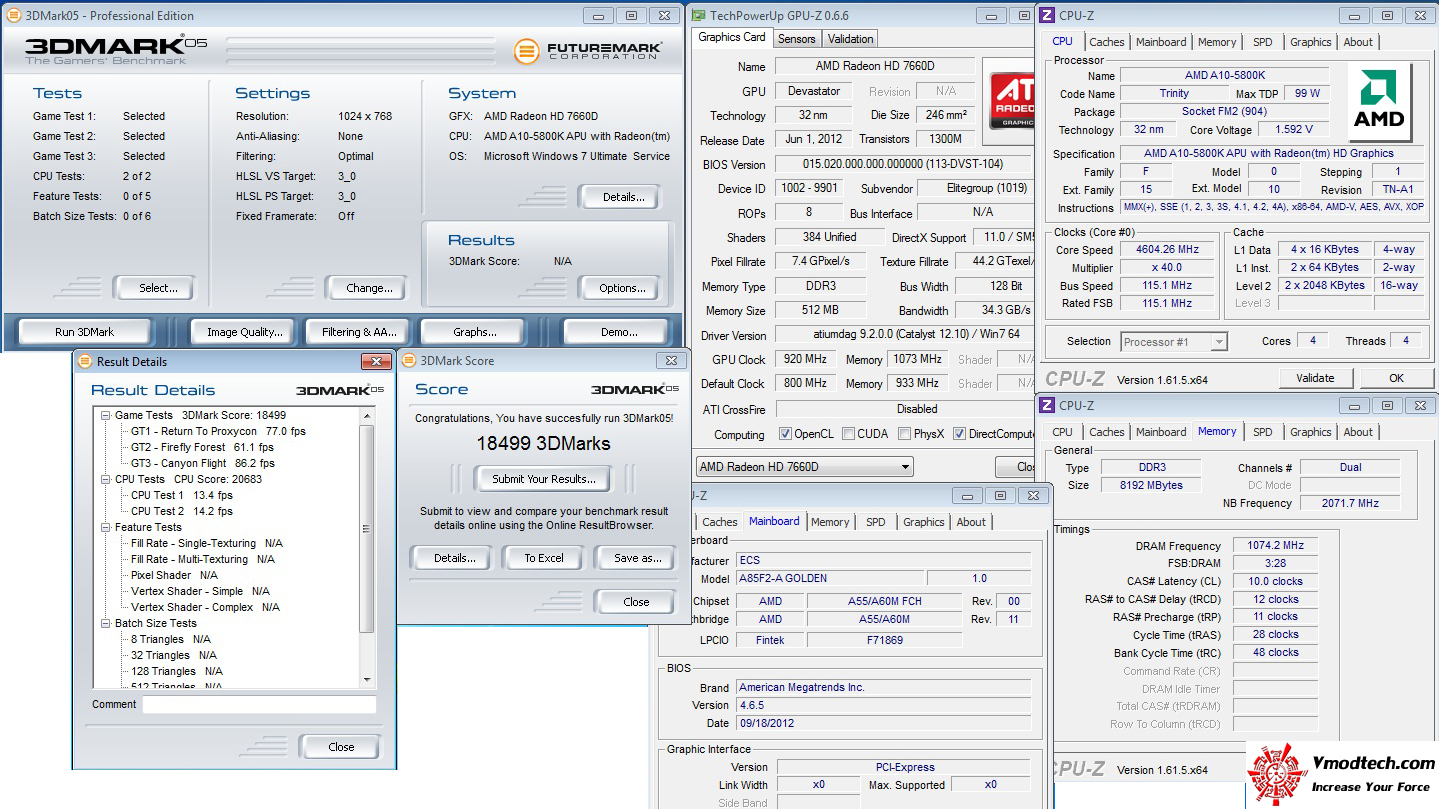Viewport: 1439px width, 809px height.
Task: Switch to the Validation tab in GPU-Z
Action: 851,39
